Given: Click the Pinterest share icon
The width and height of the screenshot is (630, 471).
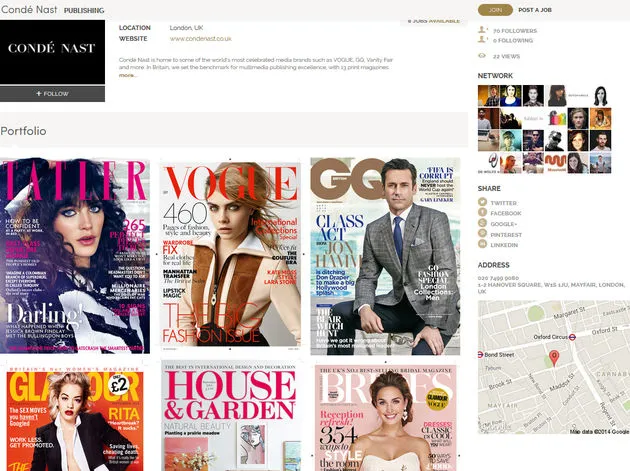Looking at the screenshot, I should coord(482,233).
